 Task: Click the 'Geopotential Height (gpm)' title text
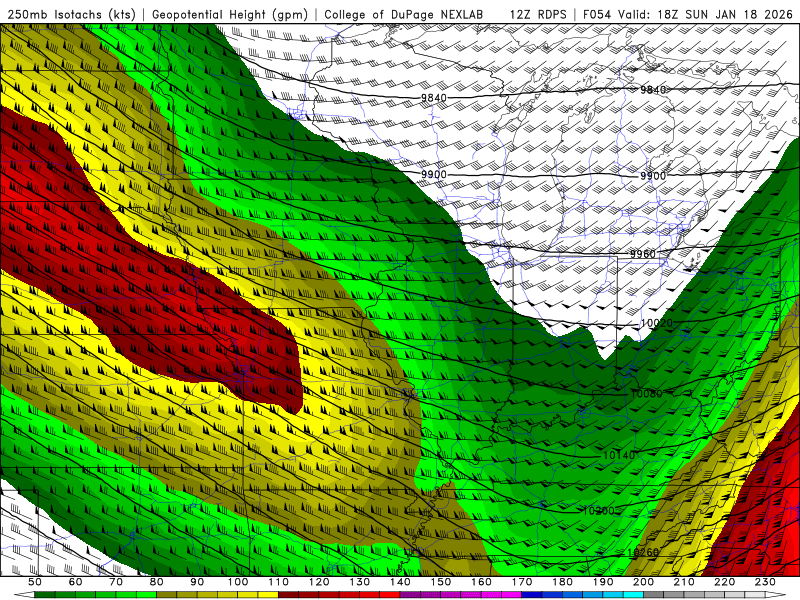click(x=230, y=14)
